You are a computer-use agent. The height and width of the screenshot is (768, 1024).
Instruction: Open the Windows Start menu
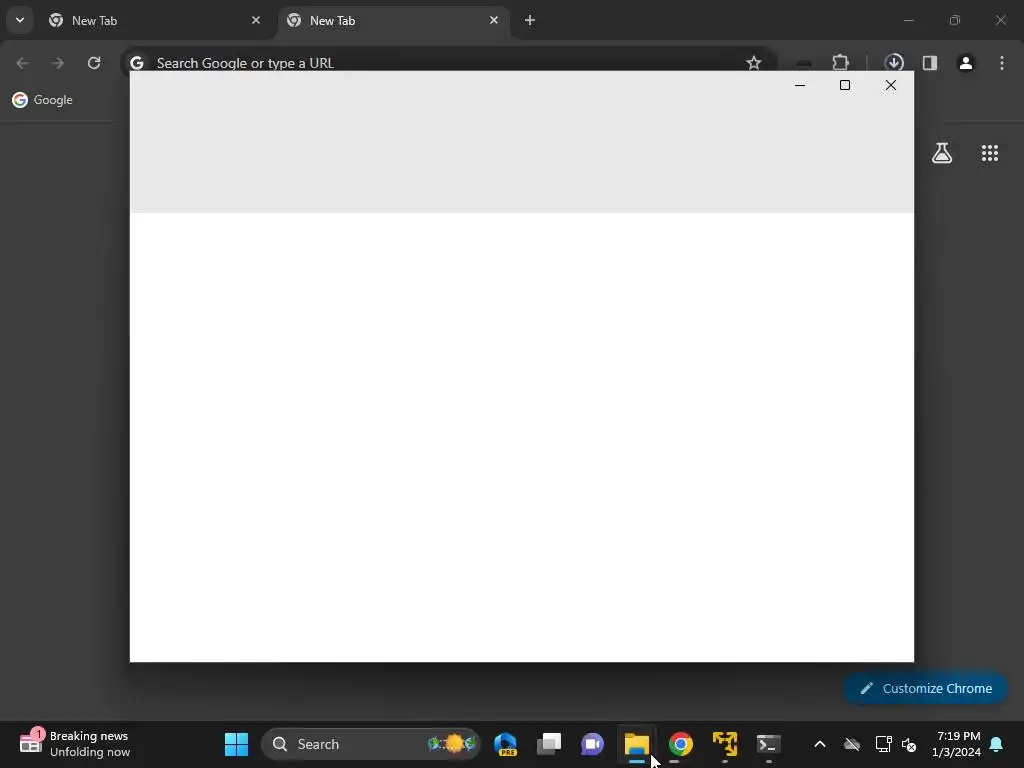[x=236, y=744]
